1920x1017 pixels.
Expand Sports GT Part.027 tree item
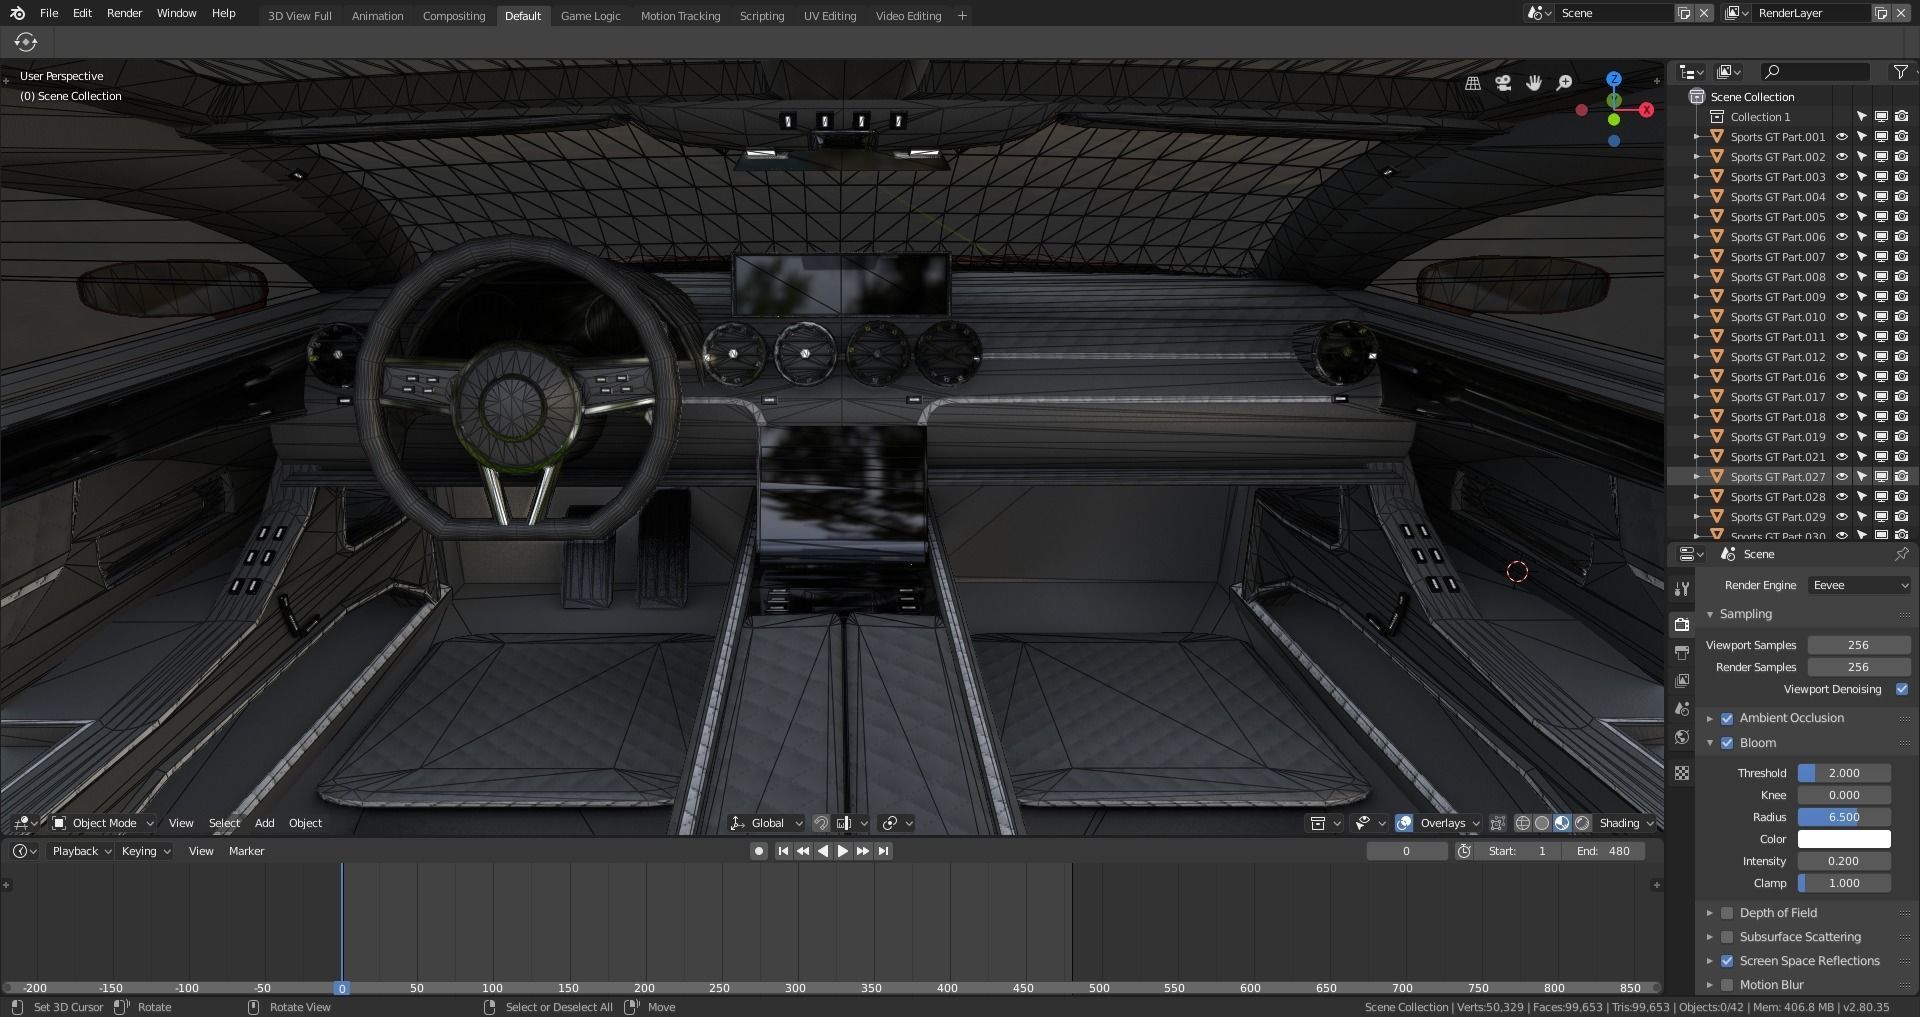pyautogui.click(x=1696, y=477)
